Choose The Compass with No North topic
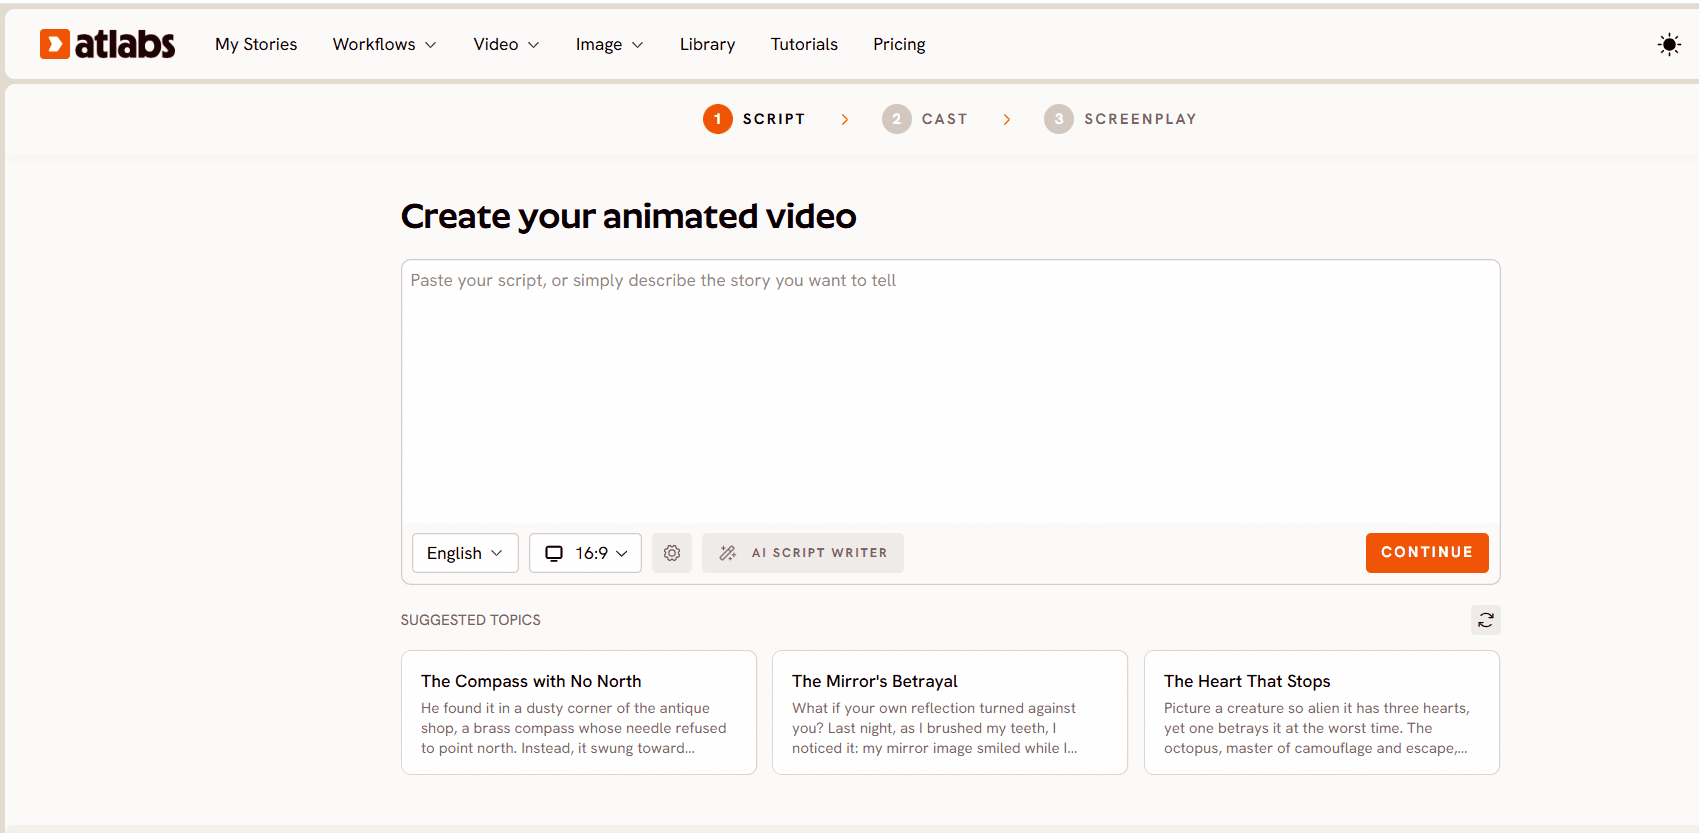This screenshot has height=833, width=1699. tap(579, 712)
